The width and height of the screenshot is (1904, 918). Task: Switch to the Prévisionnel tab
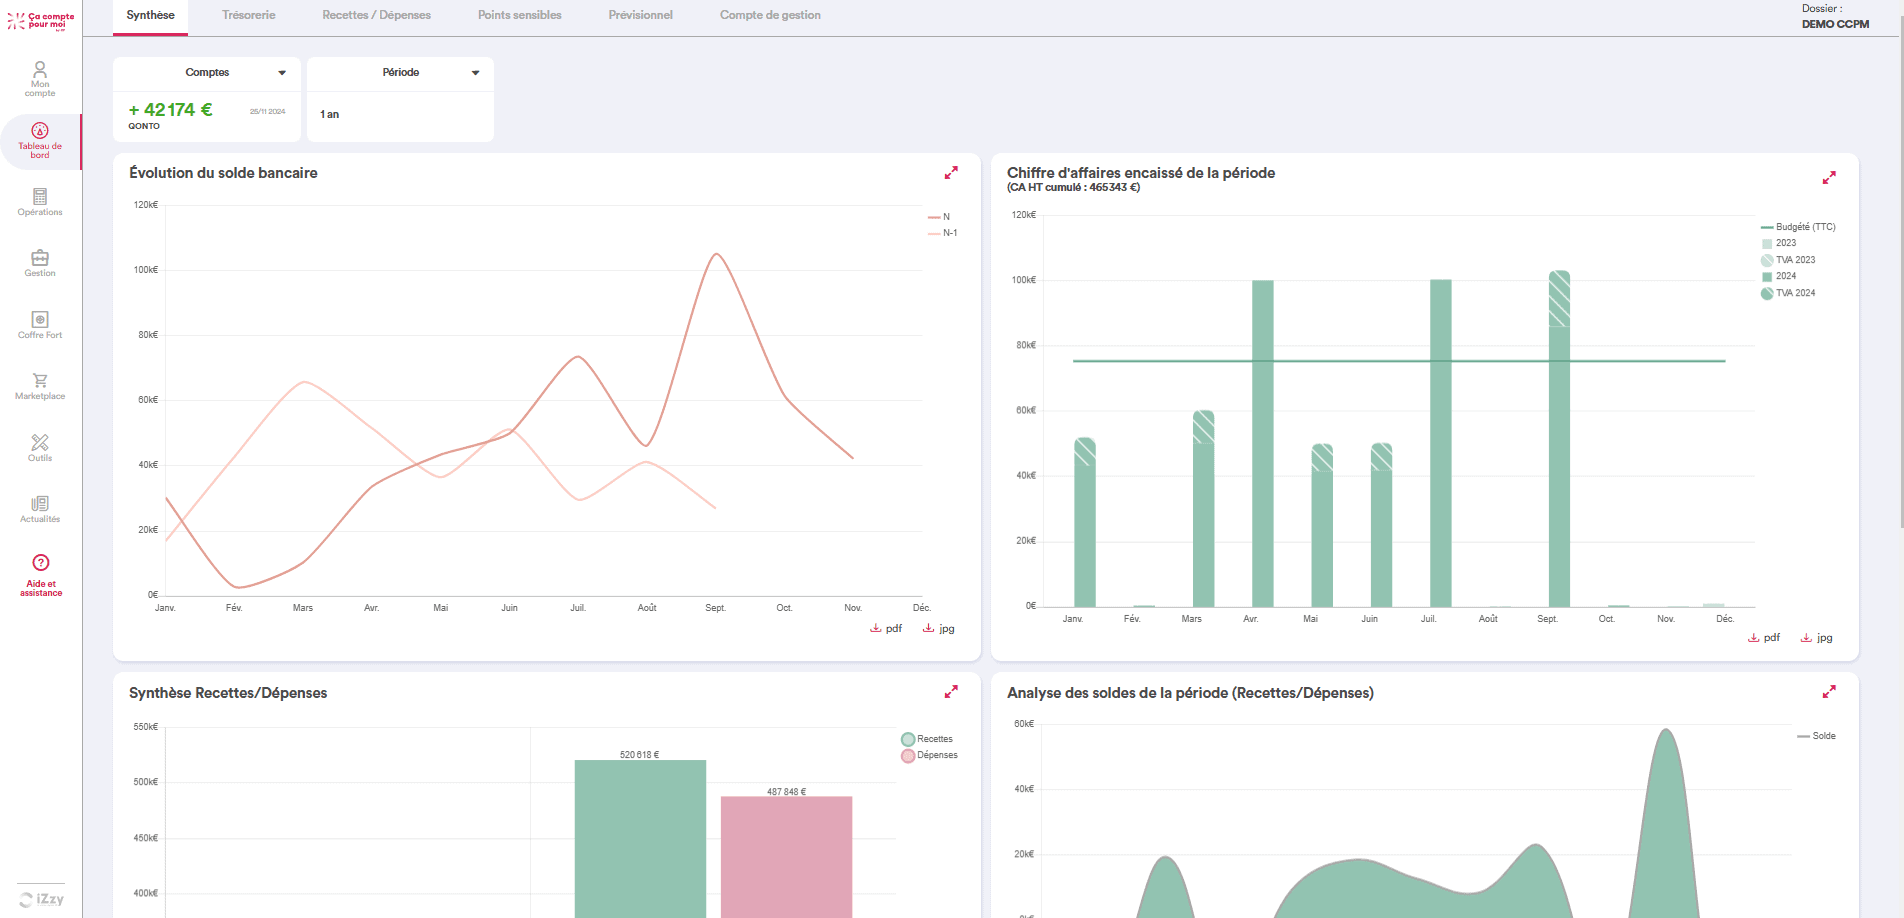coord(640,15)
